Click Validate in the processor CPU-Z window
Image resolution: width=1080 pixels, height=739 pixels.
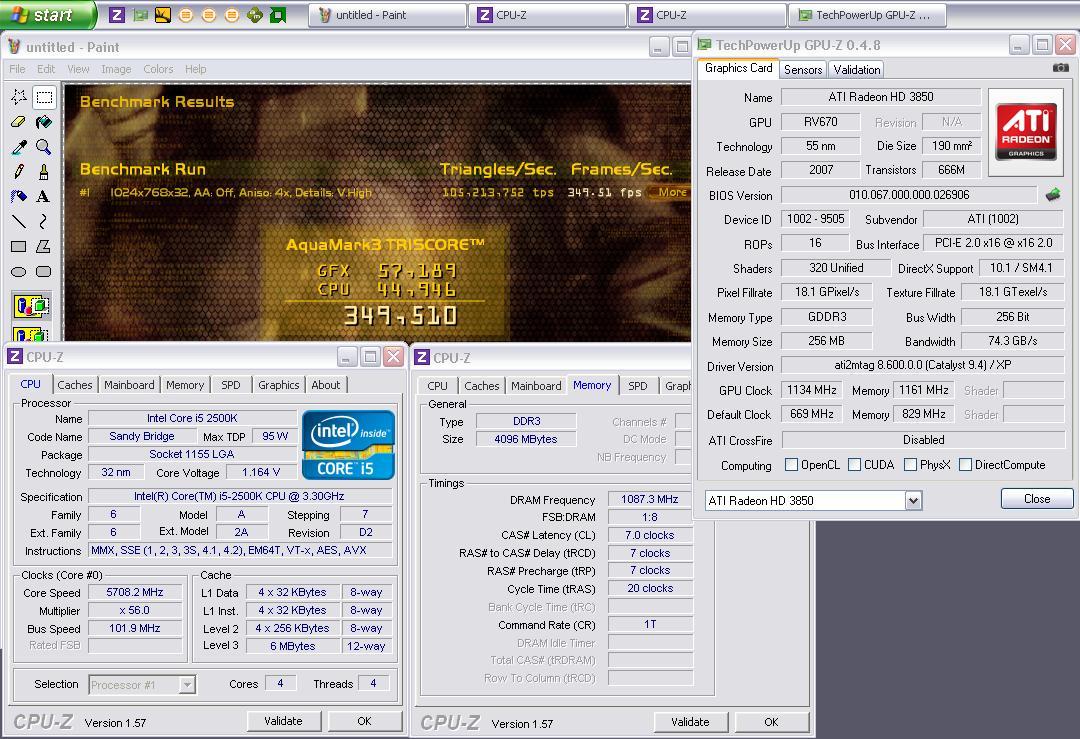(283, 721)
